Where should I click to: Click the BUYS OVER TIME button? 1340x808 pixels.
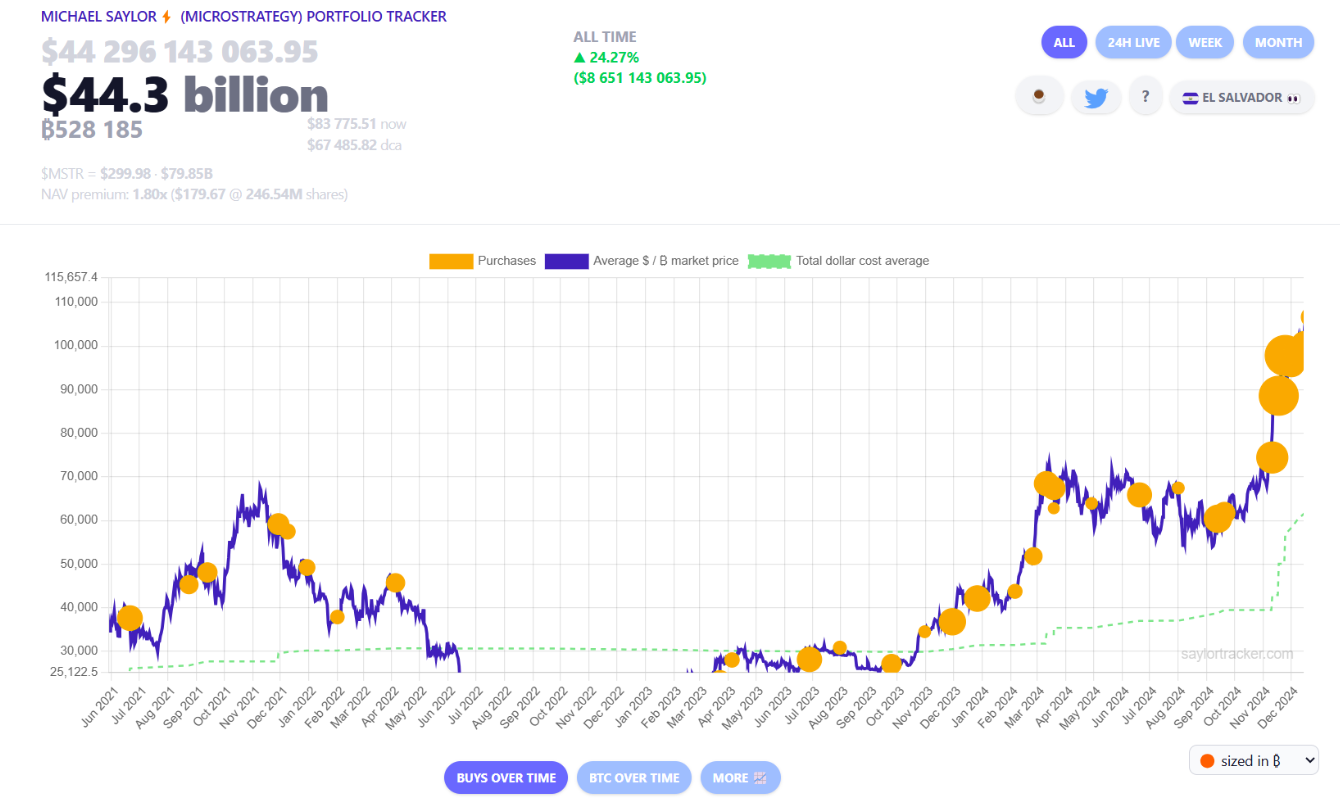coord(506,778)
